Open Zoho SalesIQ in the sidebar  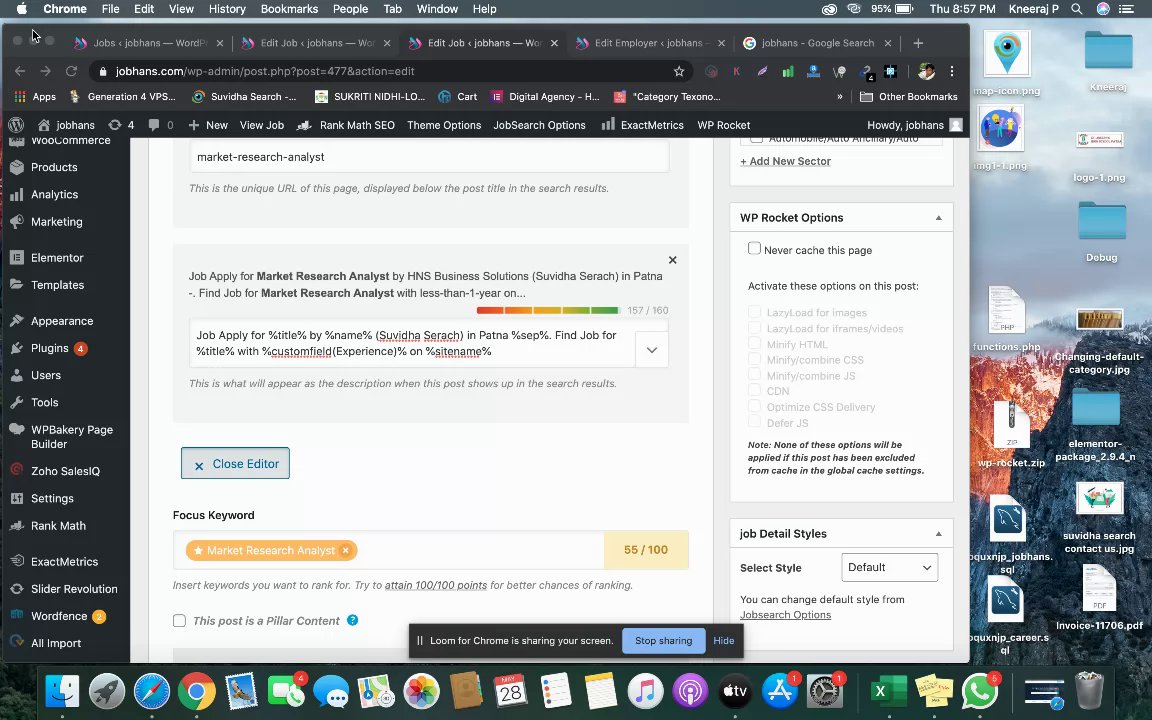pos(65,472)
